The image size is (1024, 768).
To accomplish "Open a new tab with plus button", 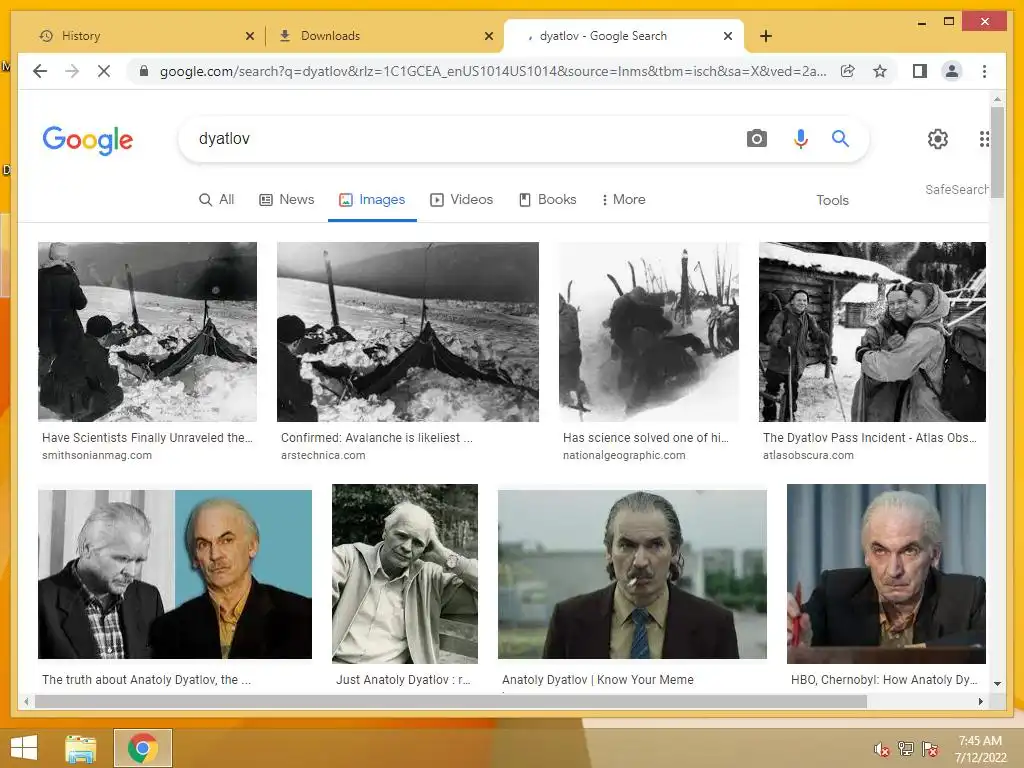I will [x=766, y=36].
